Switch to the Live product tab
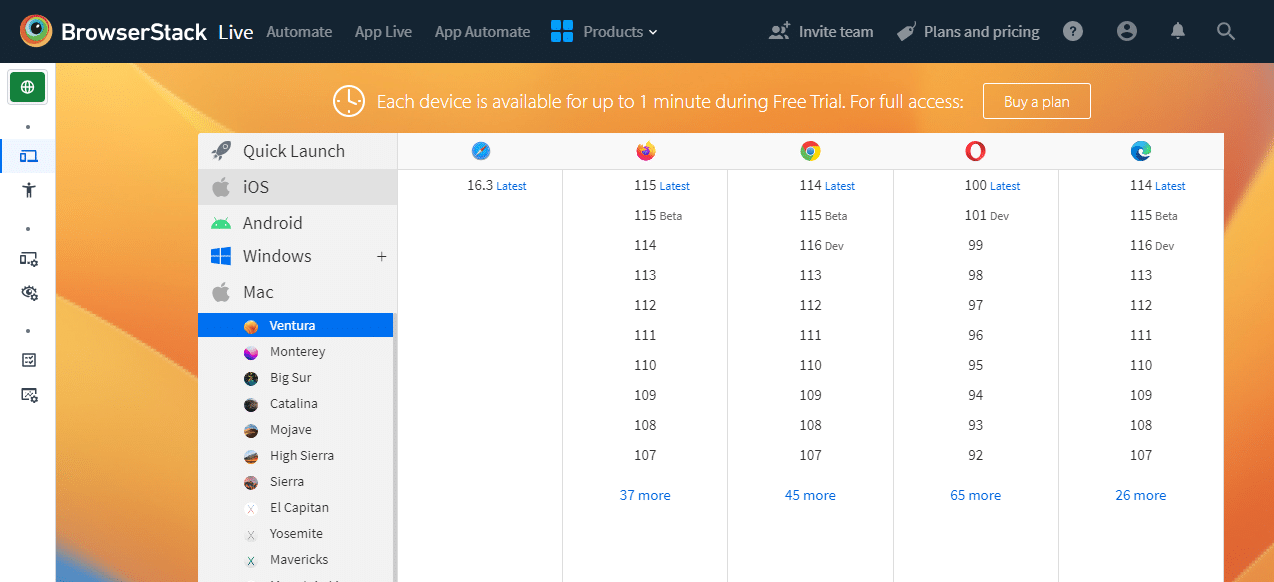 click(x=236, y=31)
